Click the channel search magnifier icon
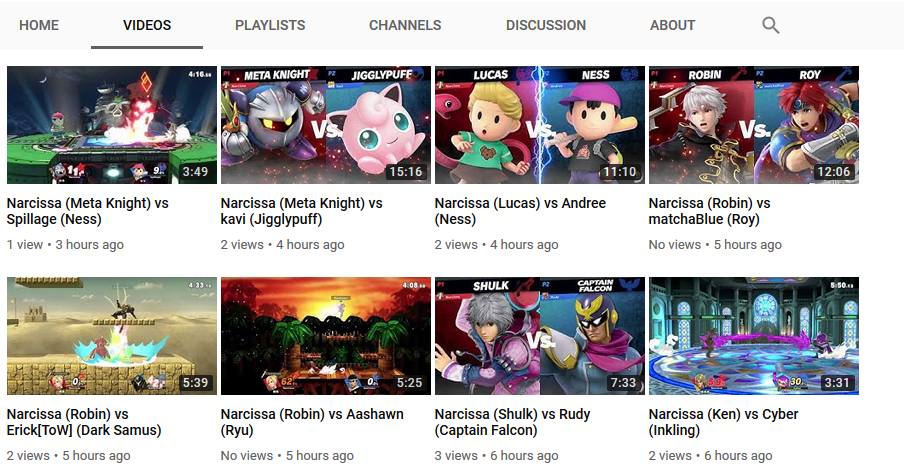 pos(770,25)
